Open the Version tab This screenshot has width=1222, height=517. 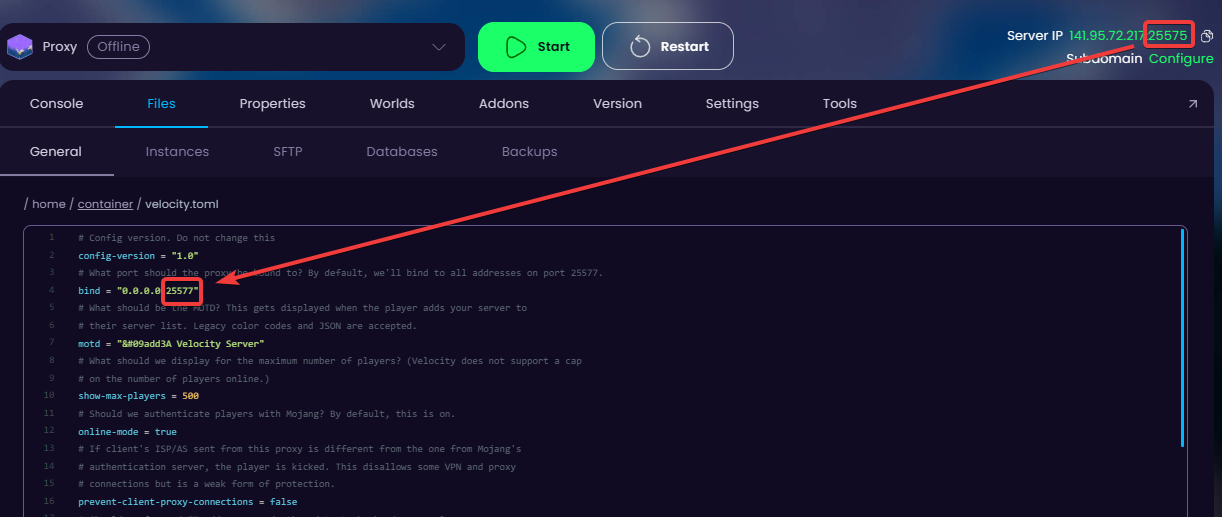618,104
